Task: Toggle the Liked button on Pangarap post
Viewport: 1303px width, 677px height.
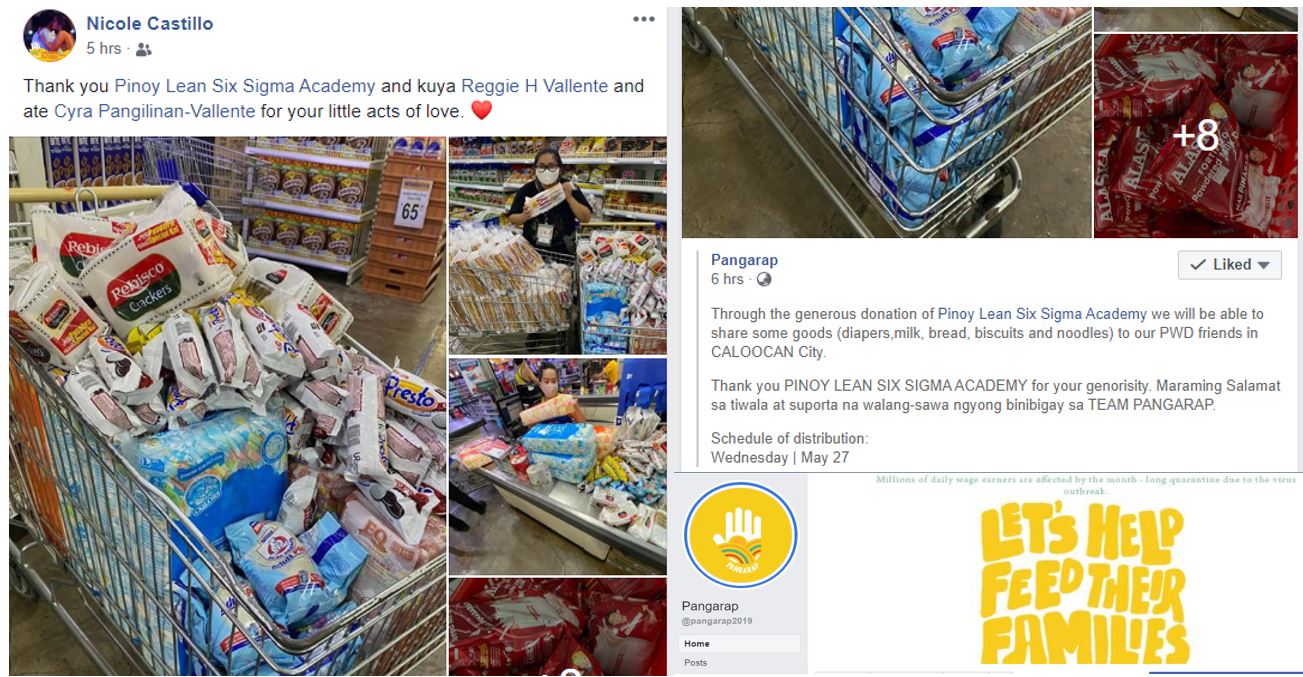Action: tap(1229, 265)
